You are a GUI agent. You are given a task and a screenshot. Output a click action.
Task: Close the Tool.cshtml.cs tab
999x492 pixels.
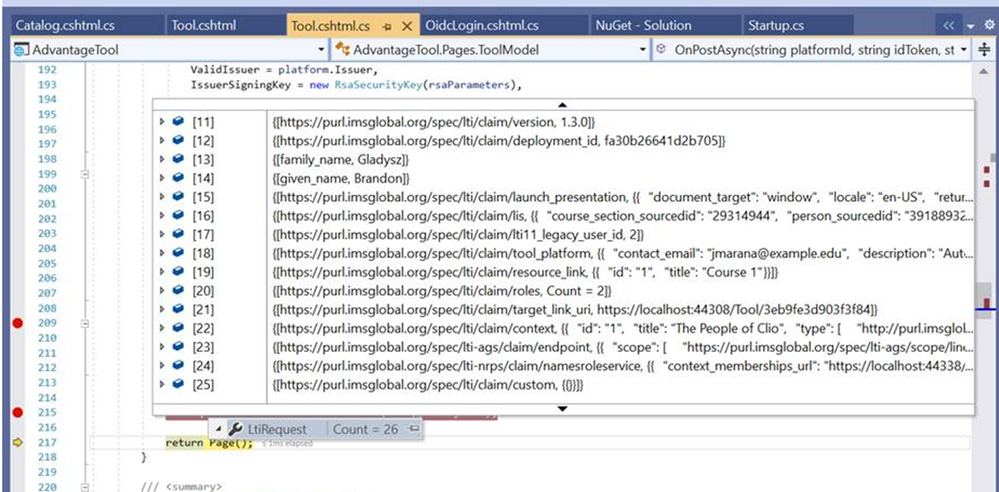coord(407,25)
